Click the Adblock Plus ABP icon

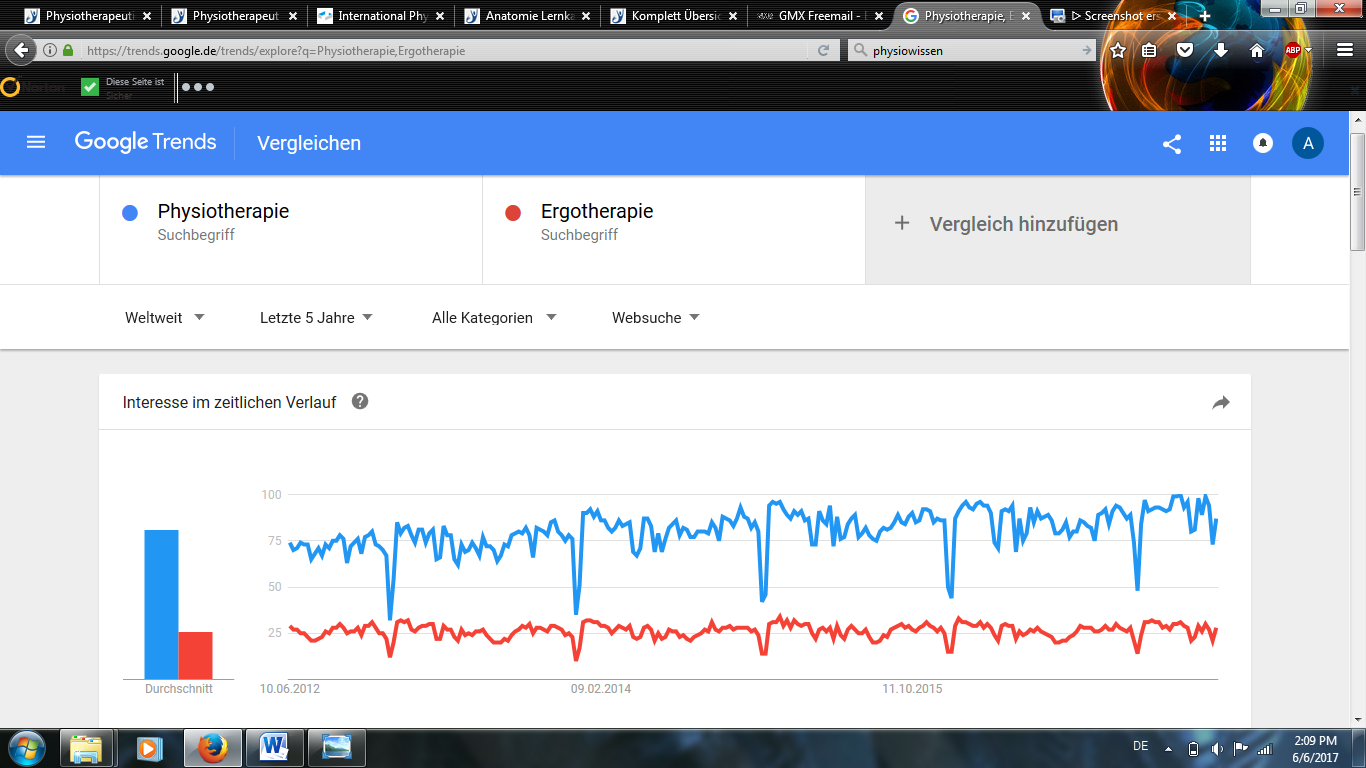coord(1292,50)
